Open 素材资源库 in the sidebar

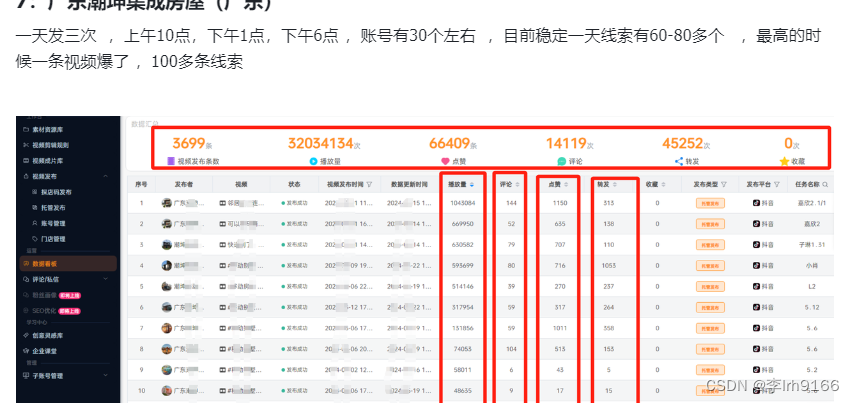(x=47, y=130)
